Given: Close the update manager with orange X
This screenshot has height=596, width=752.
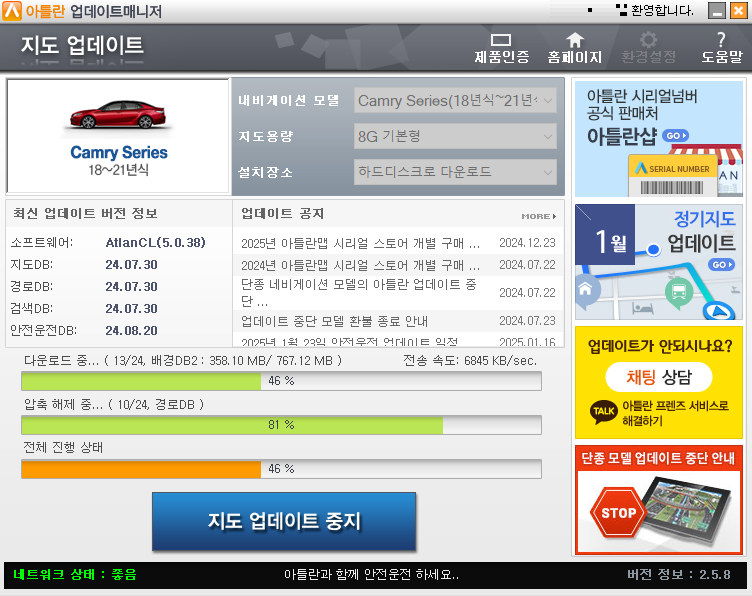Looking at the screenshot, I should tap(738, 11).
